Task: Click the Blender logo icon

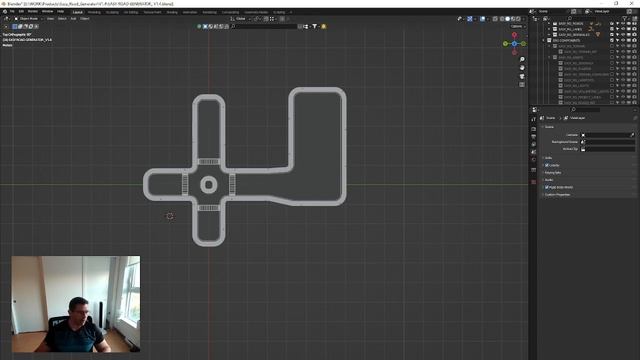Action: pyautogui.click(x=4, y=11)
